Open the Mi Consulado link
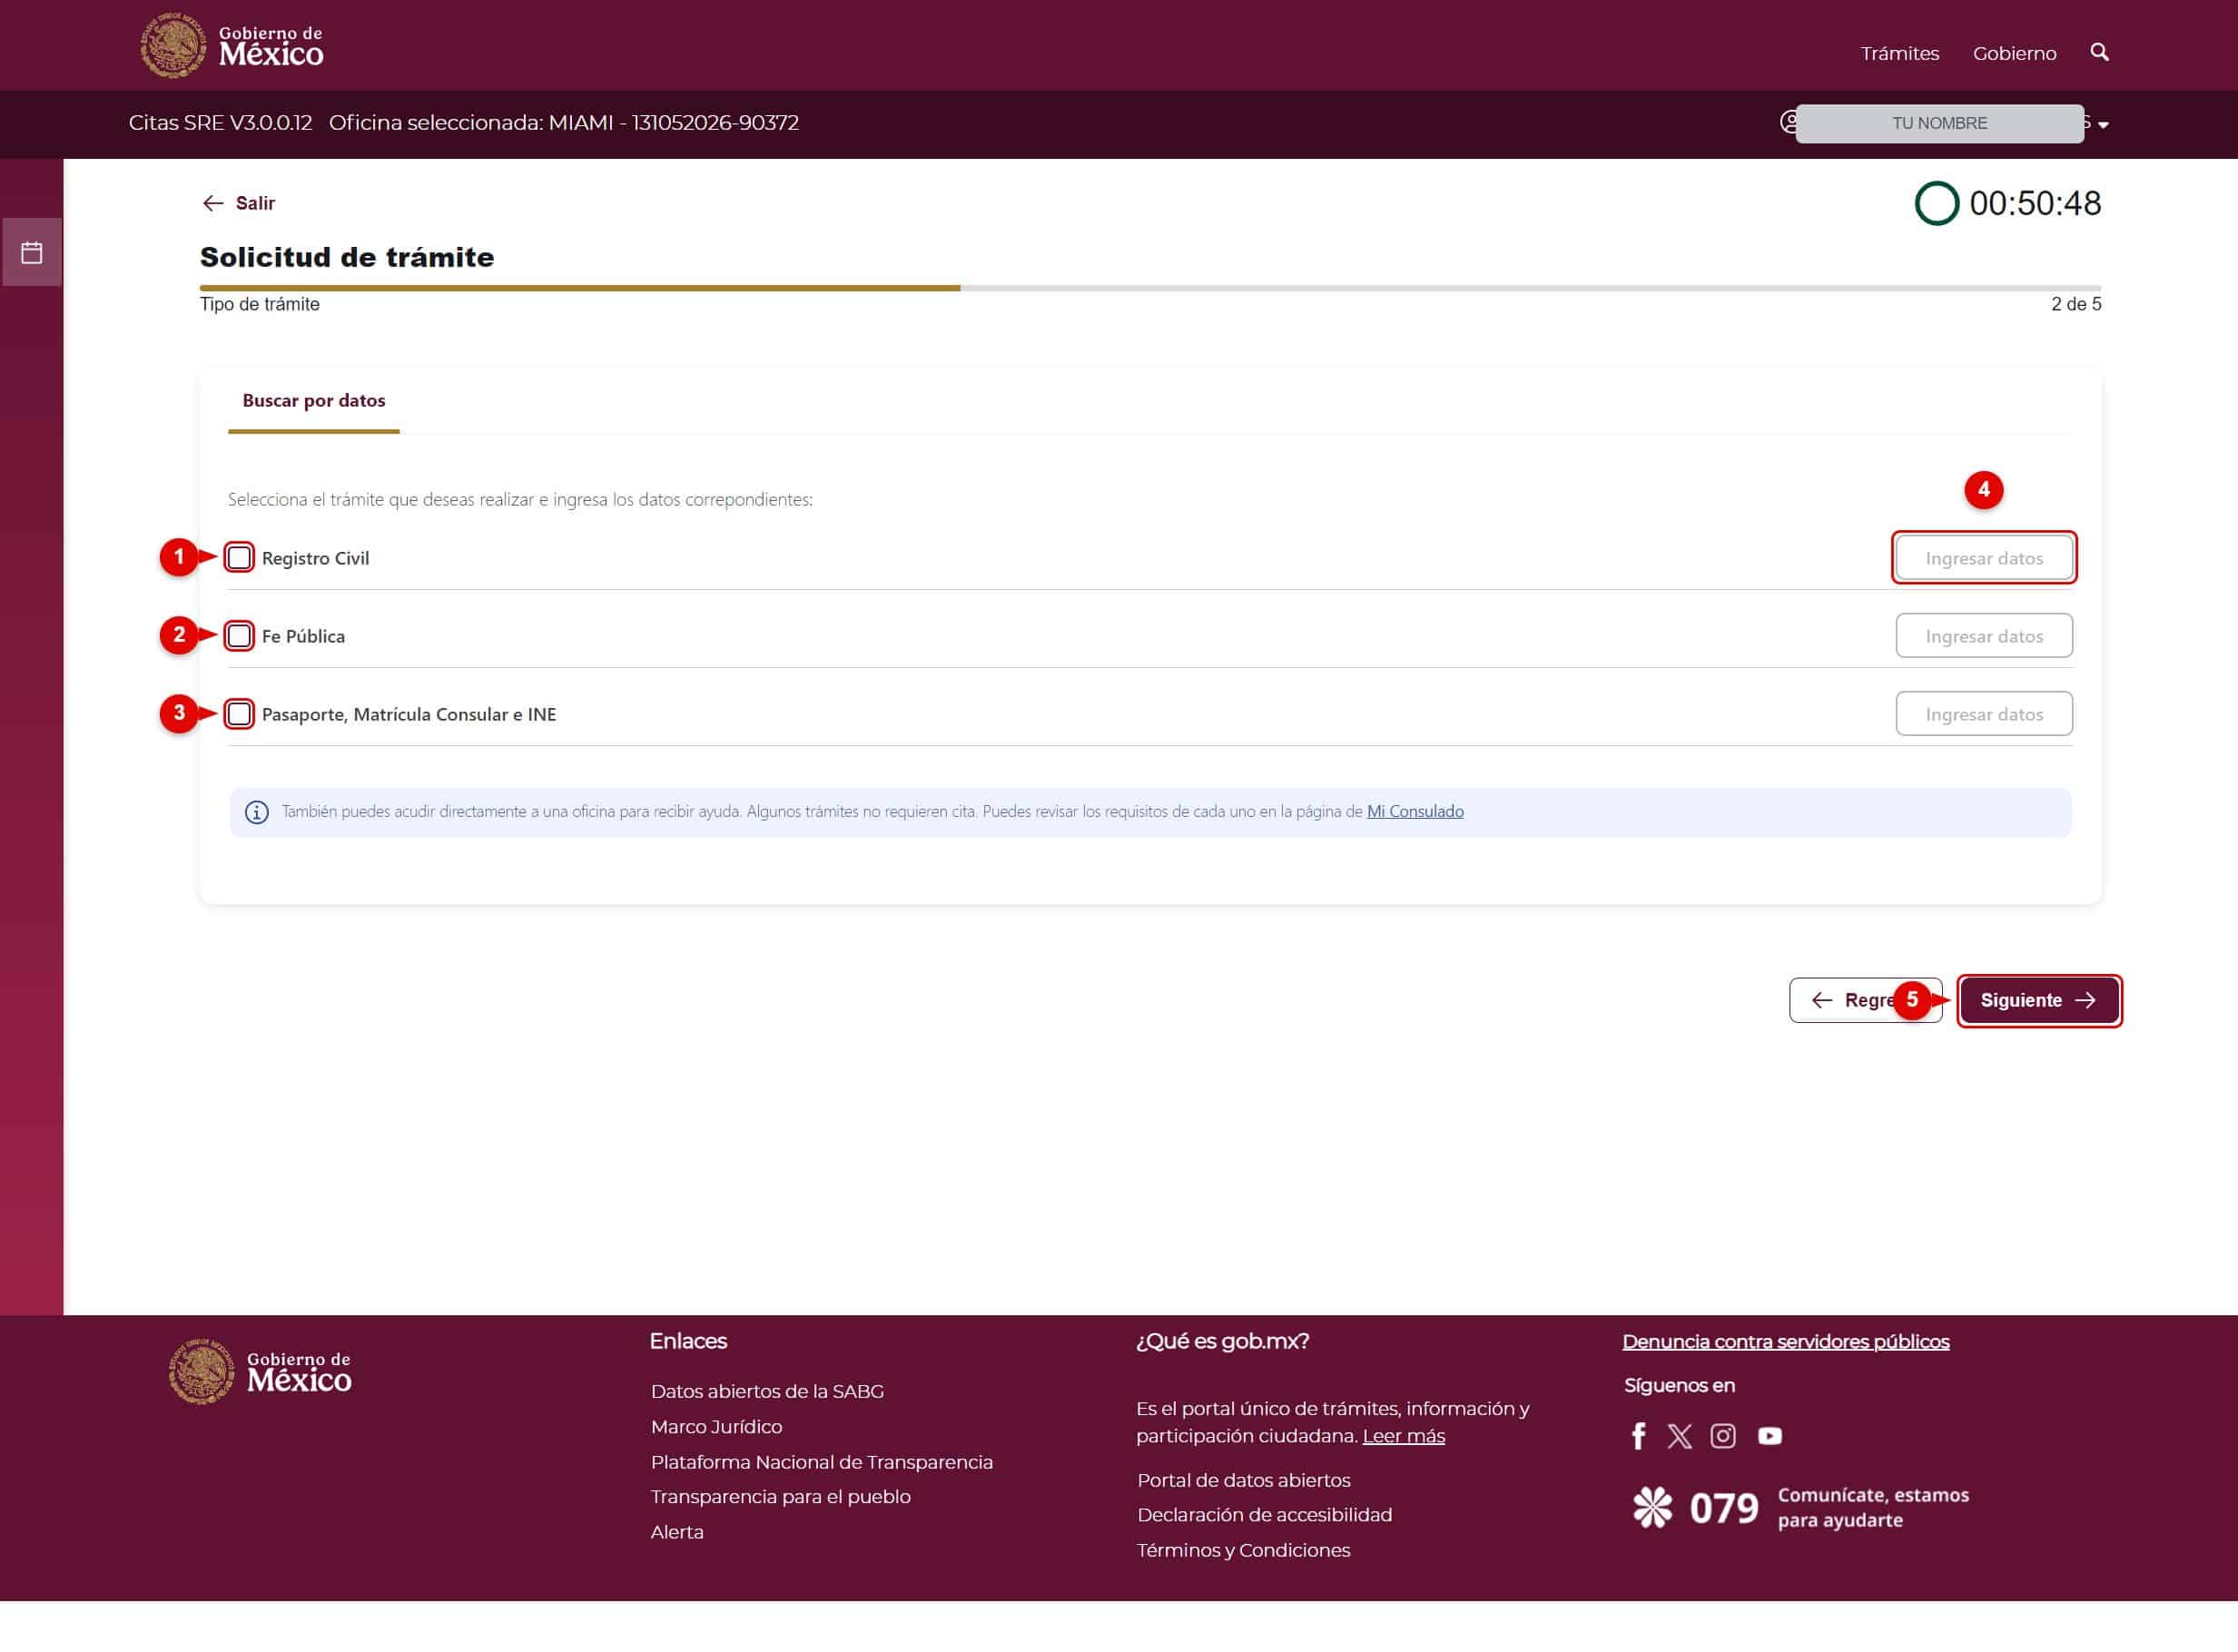The image size is (2238, 1652). (x=1414, y=811)
